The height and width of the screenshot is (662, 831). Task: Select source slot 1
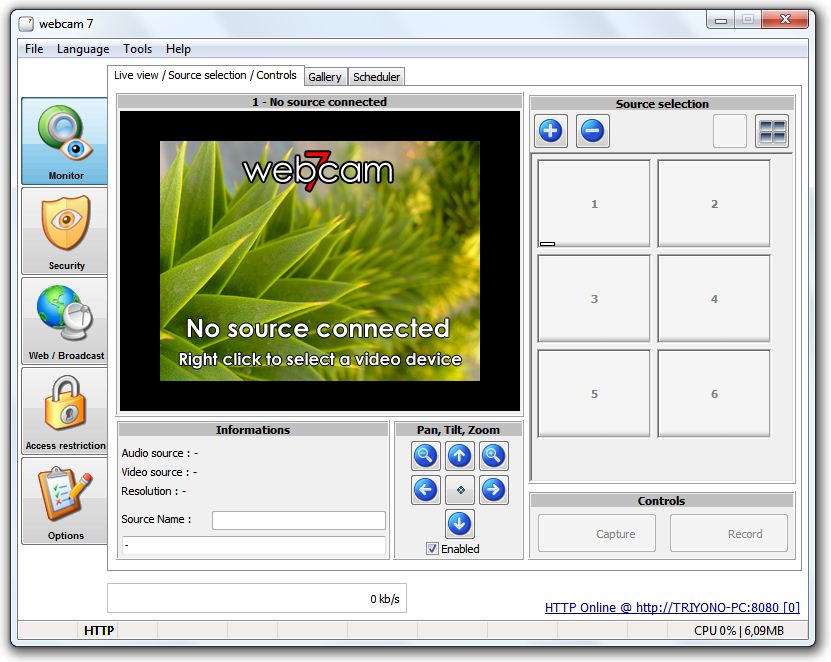coord(594,204)
